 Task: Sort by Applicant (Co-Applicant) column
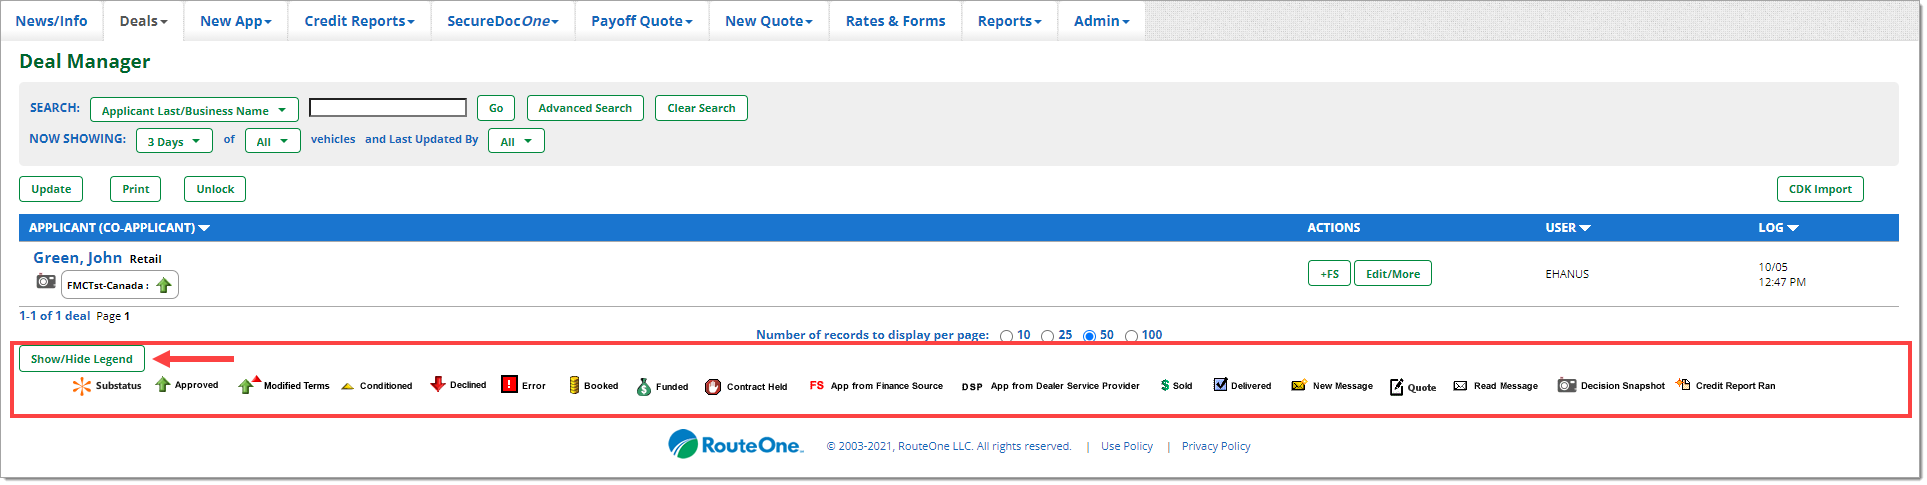[x=119, y=228]
